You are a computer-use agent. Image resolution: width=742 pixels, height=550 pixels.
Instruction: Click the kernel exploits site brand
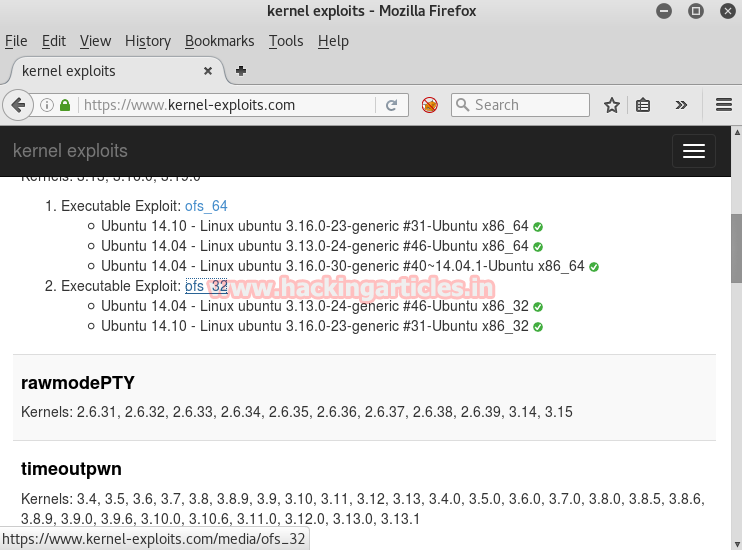point(70,151)
